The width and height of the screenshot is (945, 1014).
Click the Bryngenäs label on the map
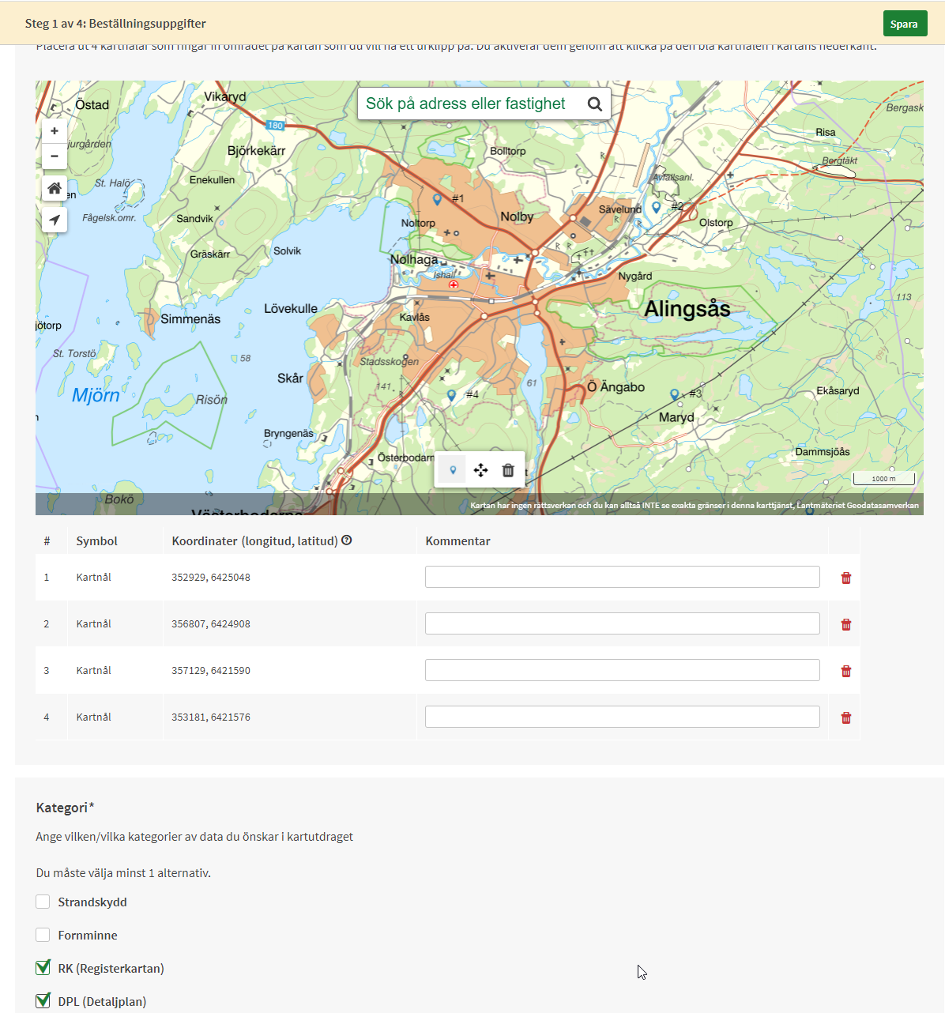click(x=288, y=433)
